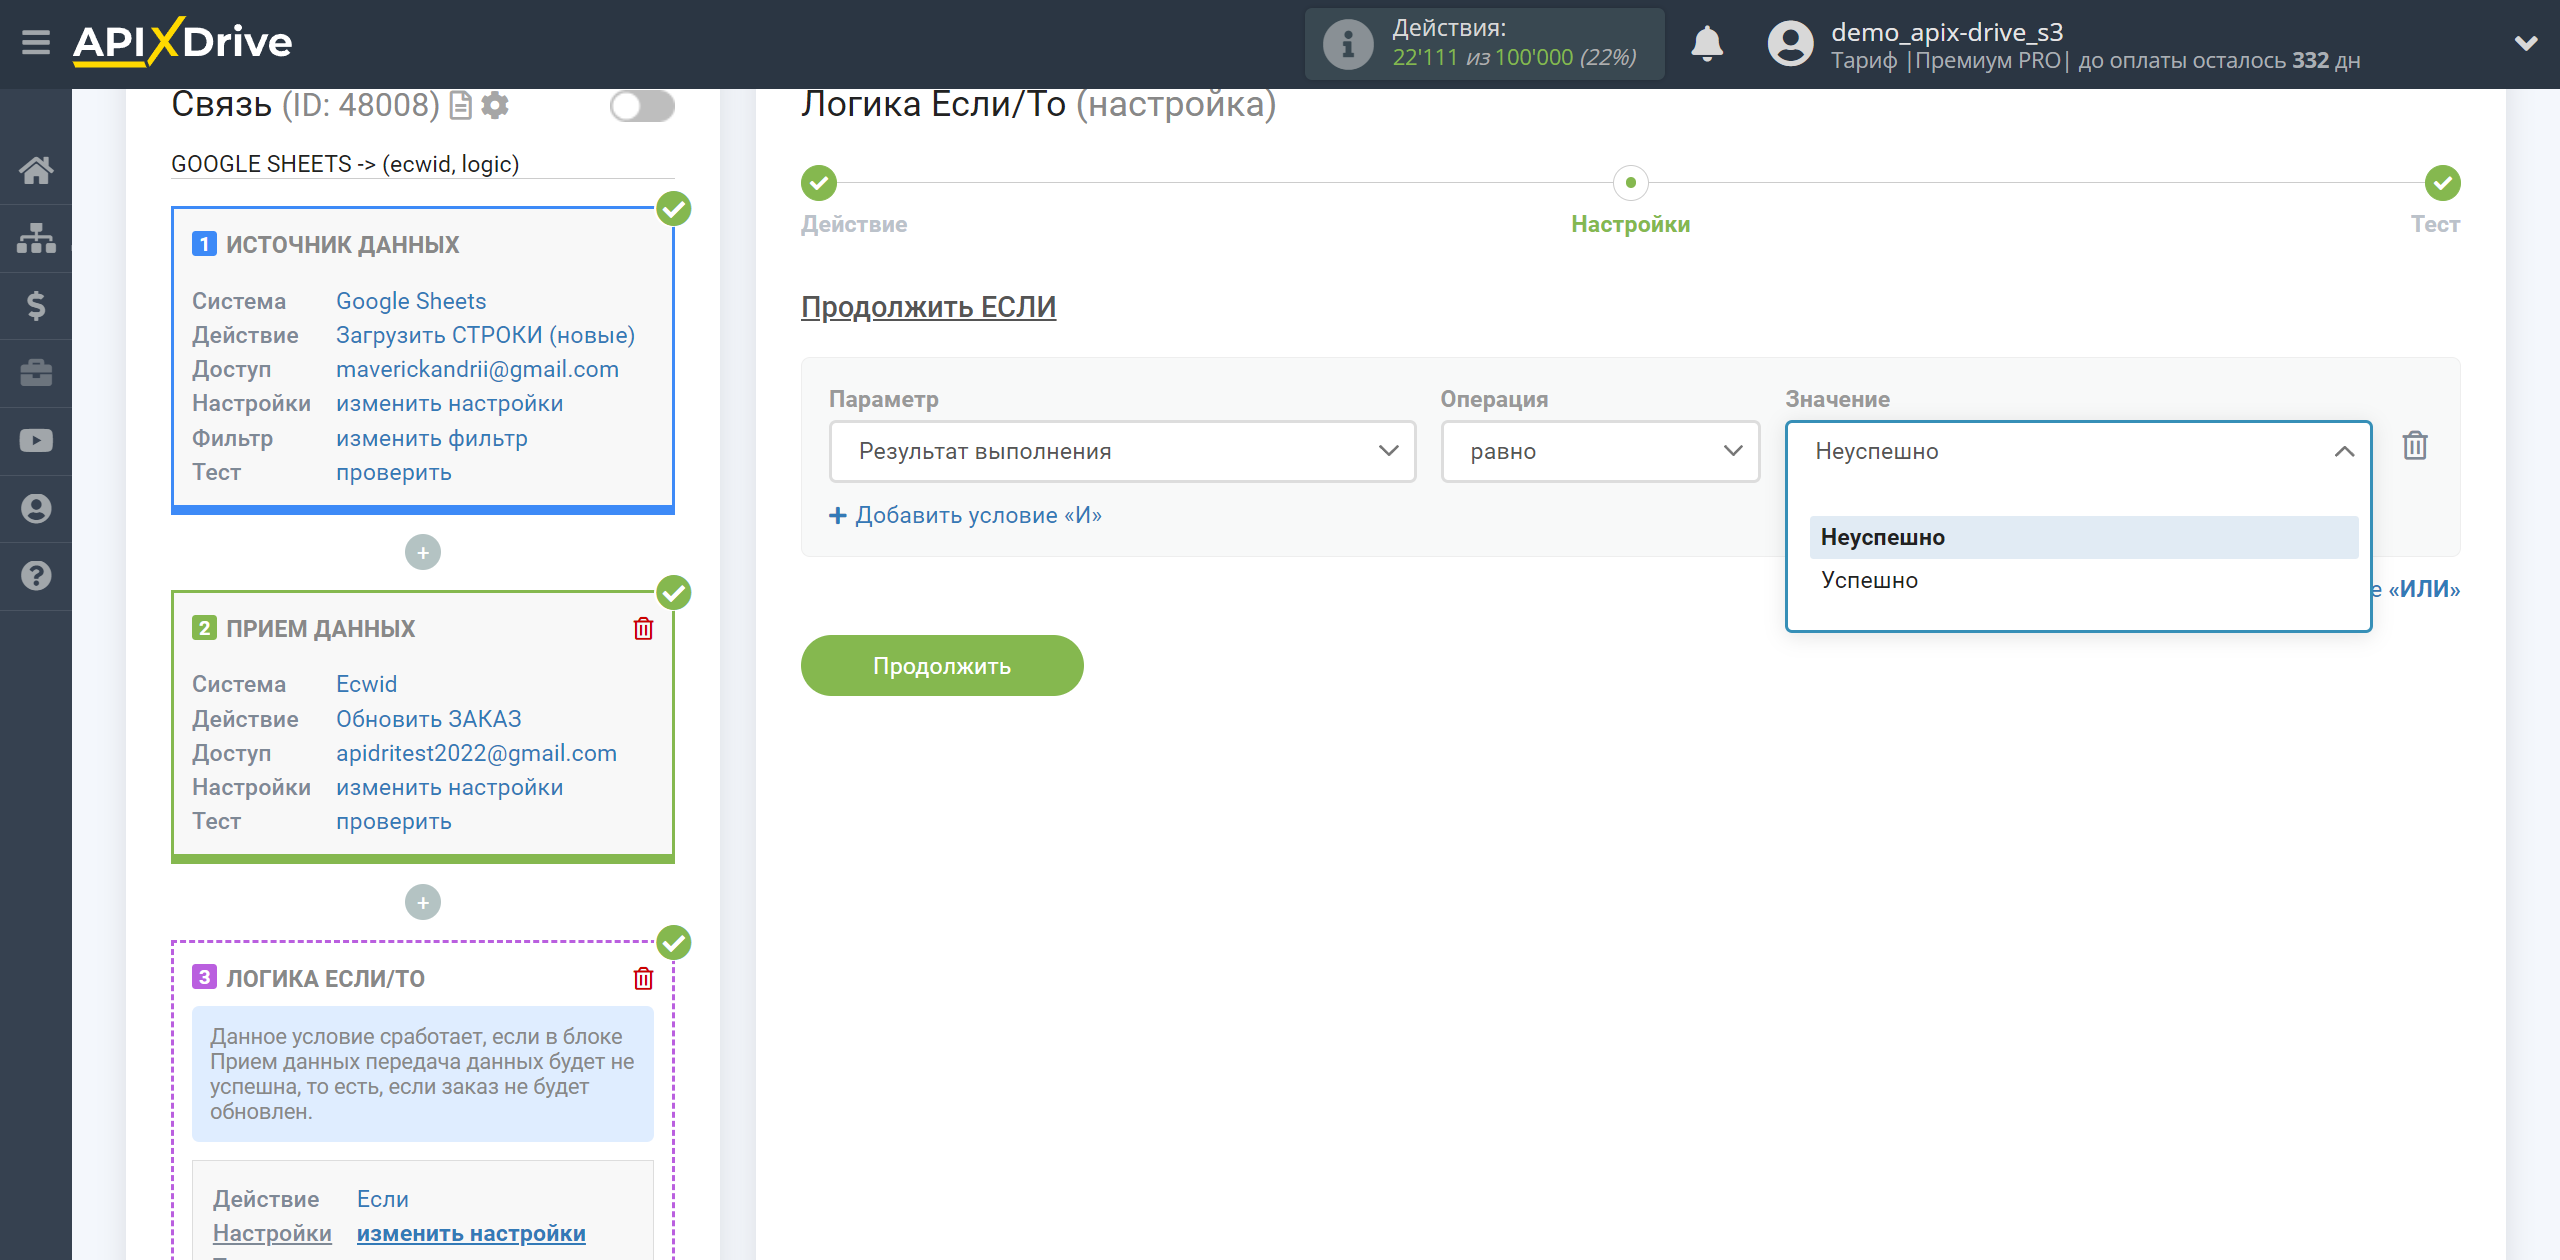Copy connection ID document icon
The width and height of the screenshot is (2560, 1260).
[460, 105]
